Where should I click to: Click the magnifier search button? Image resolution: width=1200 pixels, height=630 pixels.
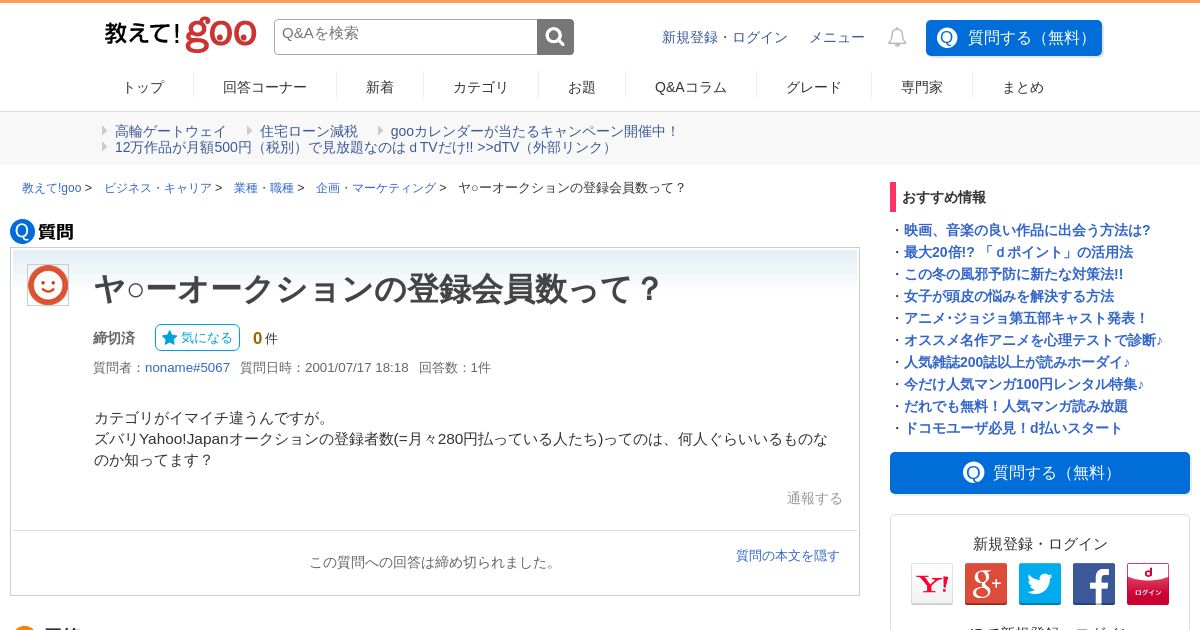coord(555,37)
